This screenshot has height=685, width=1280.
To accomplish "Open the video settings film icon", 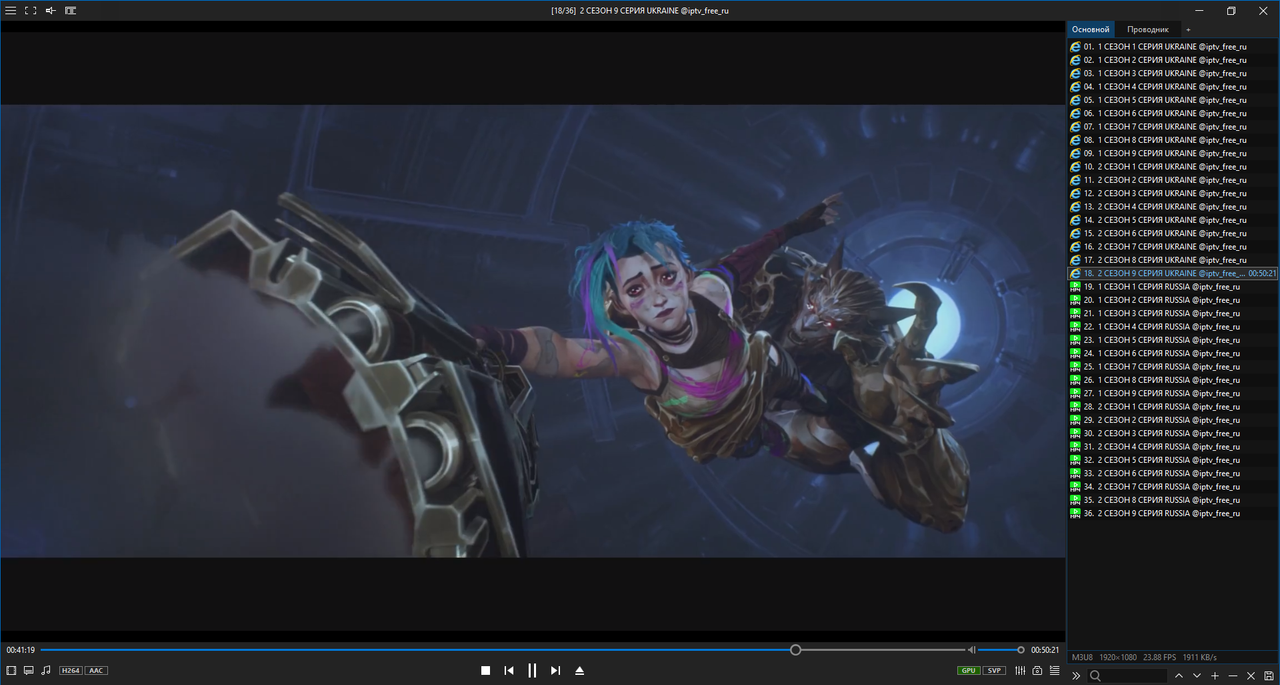I will point(11,670).
